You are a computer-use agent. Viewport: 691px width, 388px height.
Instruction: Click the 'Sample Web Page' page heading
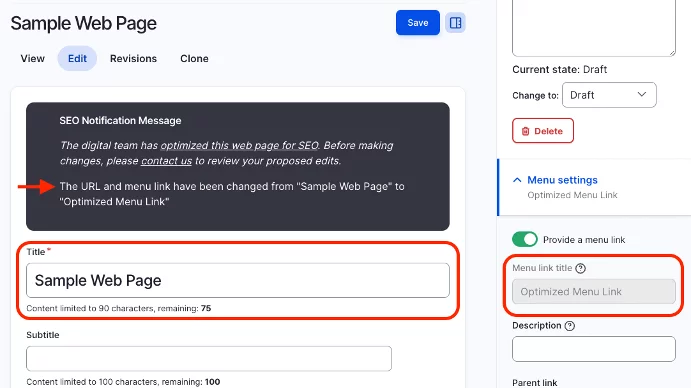(84, 23)
